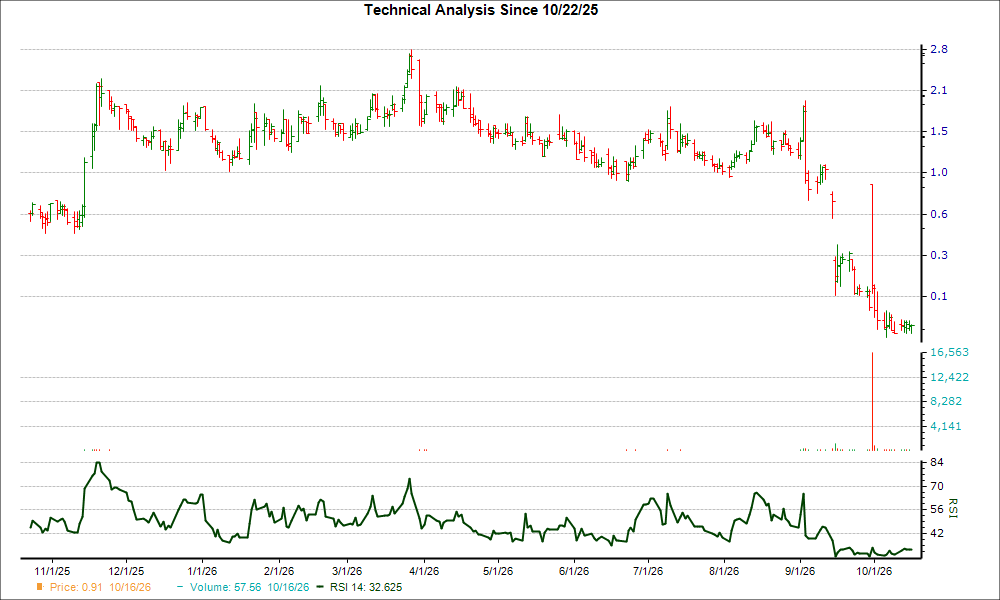Click the RSI axis value 42

[937, 533]
